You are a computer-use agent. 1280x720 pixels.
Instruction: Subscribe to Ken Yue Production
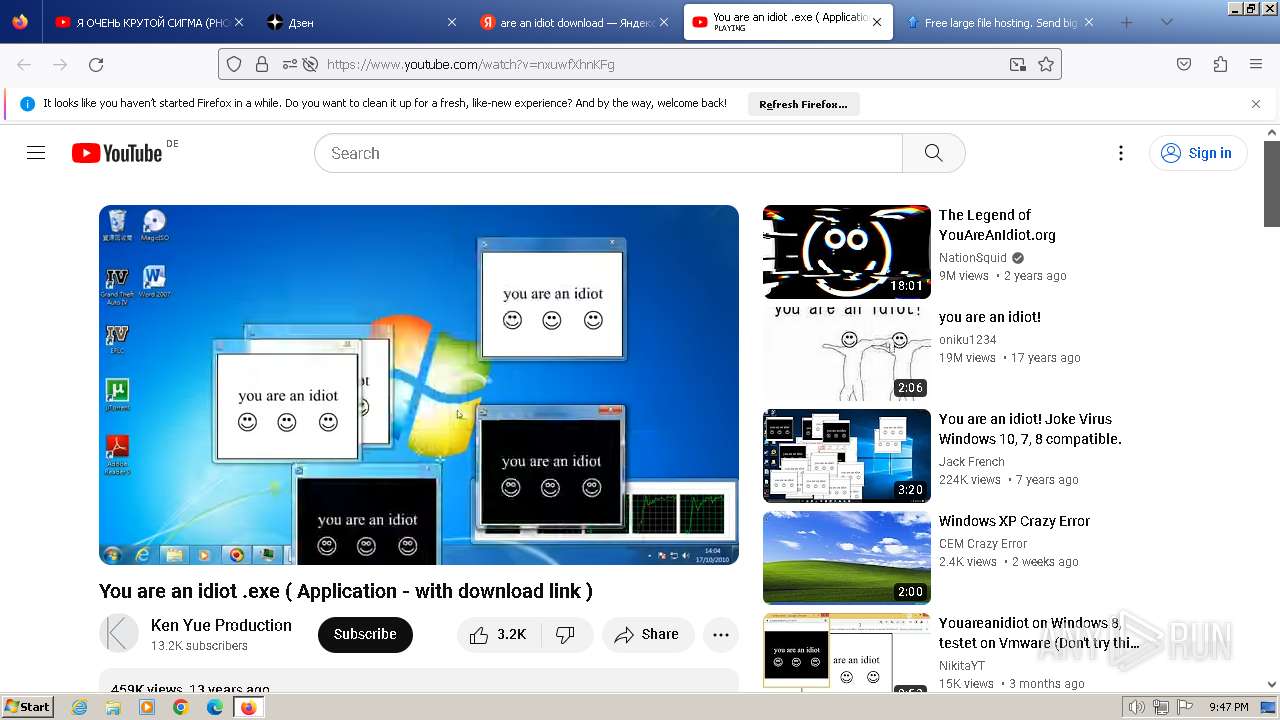(365, 635)
